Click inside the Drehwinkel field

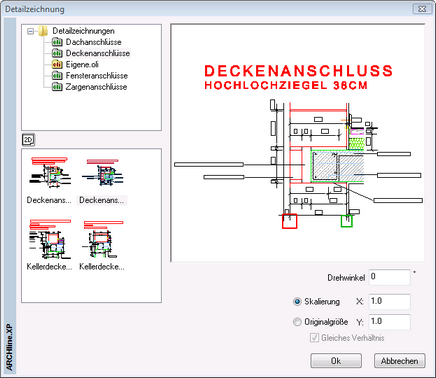coord(390,277)
